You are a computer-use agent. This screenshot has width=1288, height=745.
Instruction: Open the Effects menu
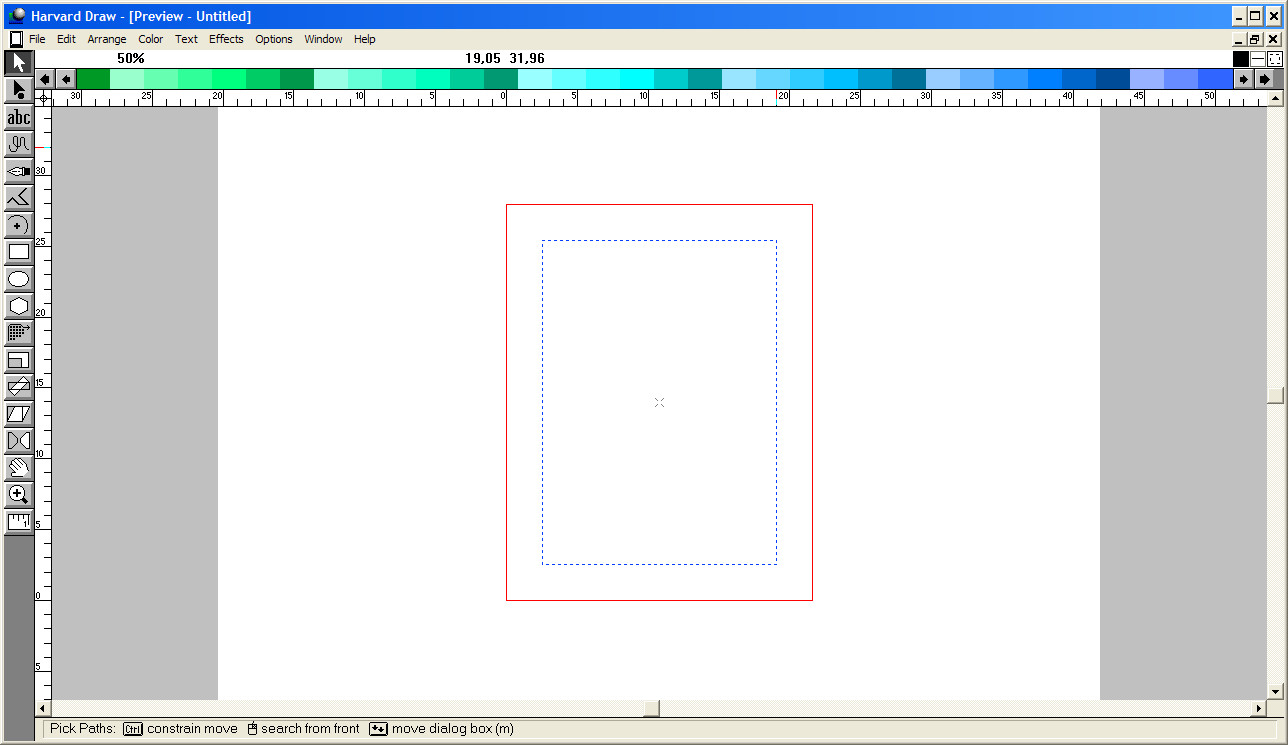click(x=226, y=39)
